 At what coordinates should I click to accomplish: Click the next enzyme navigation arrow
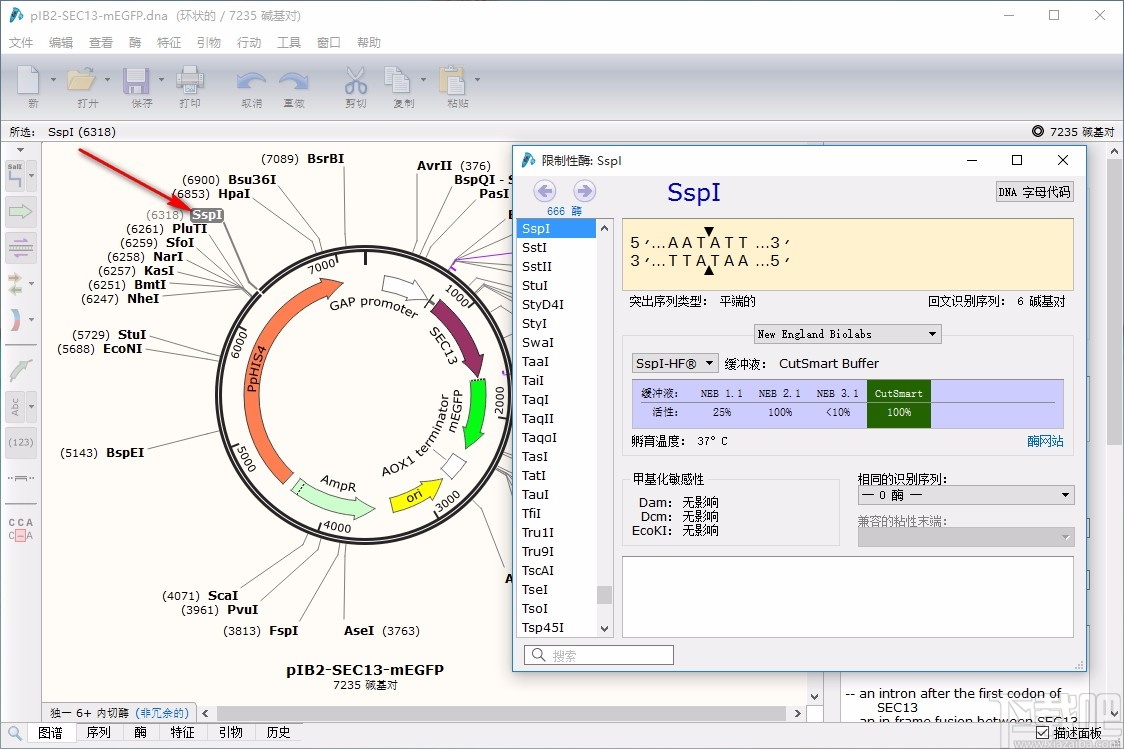pos(584,190)
